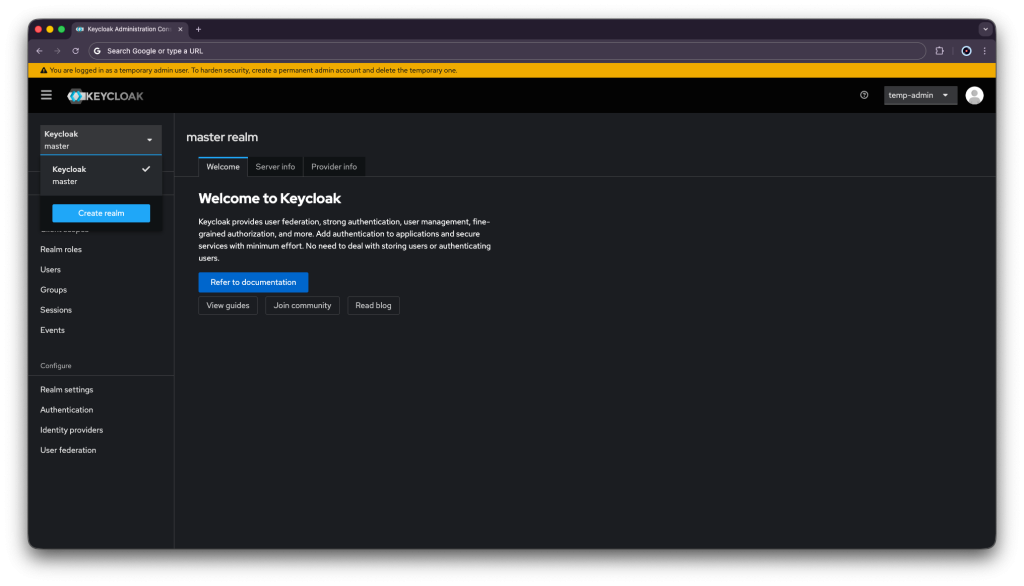The height and width of the screenshot is (586, 1024).
Task: Expand the temp-admin user dropdown
Action: pos(920,95)
